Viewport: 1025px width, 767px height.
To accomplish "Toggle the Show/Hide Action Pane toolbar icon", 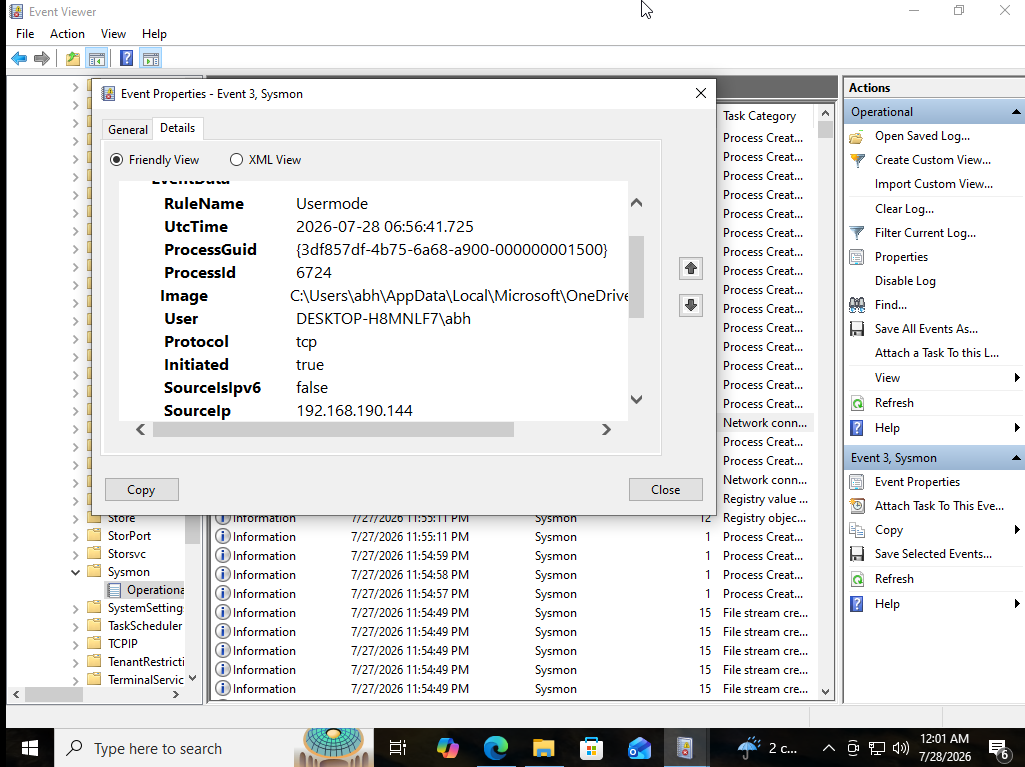I will click(151, 59).
